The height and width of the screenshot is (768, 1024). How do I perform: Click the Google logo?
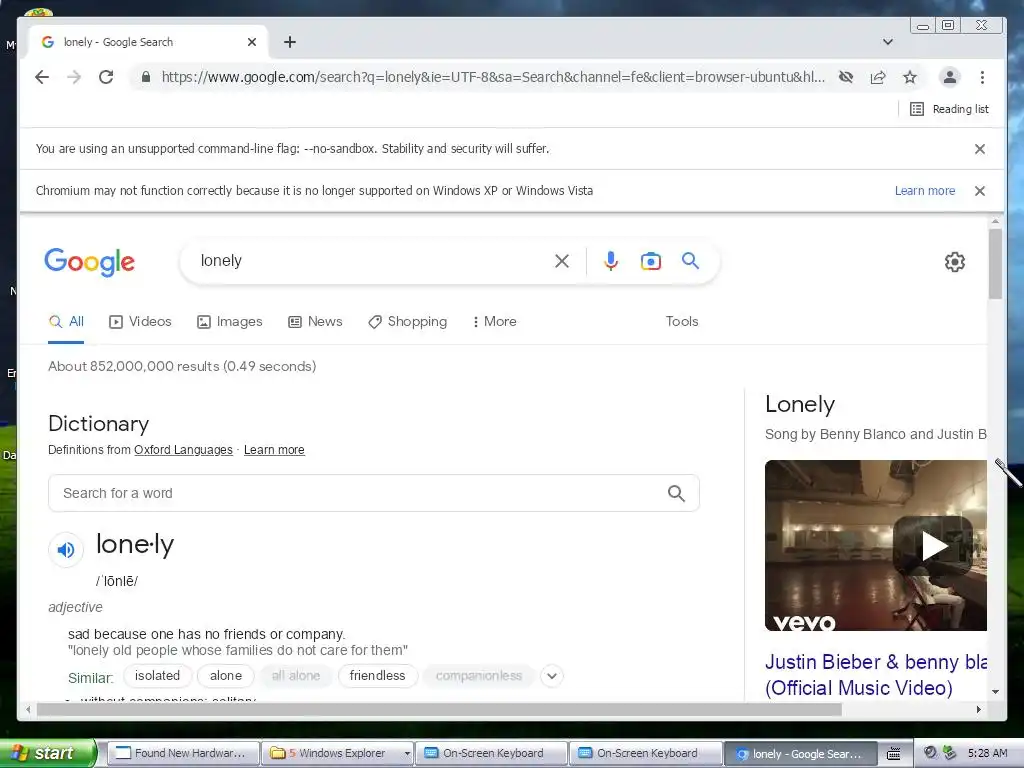pyautogui.click(x=89, y=262)
